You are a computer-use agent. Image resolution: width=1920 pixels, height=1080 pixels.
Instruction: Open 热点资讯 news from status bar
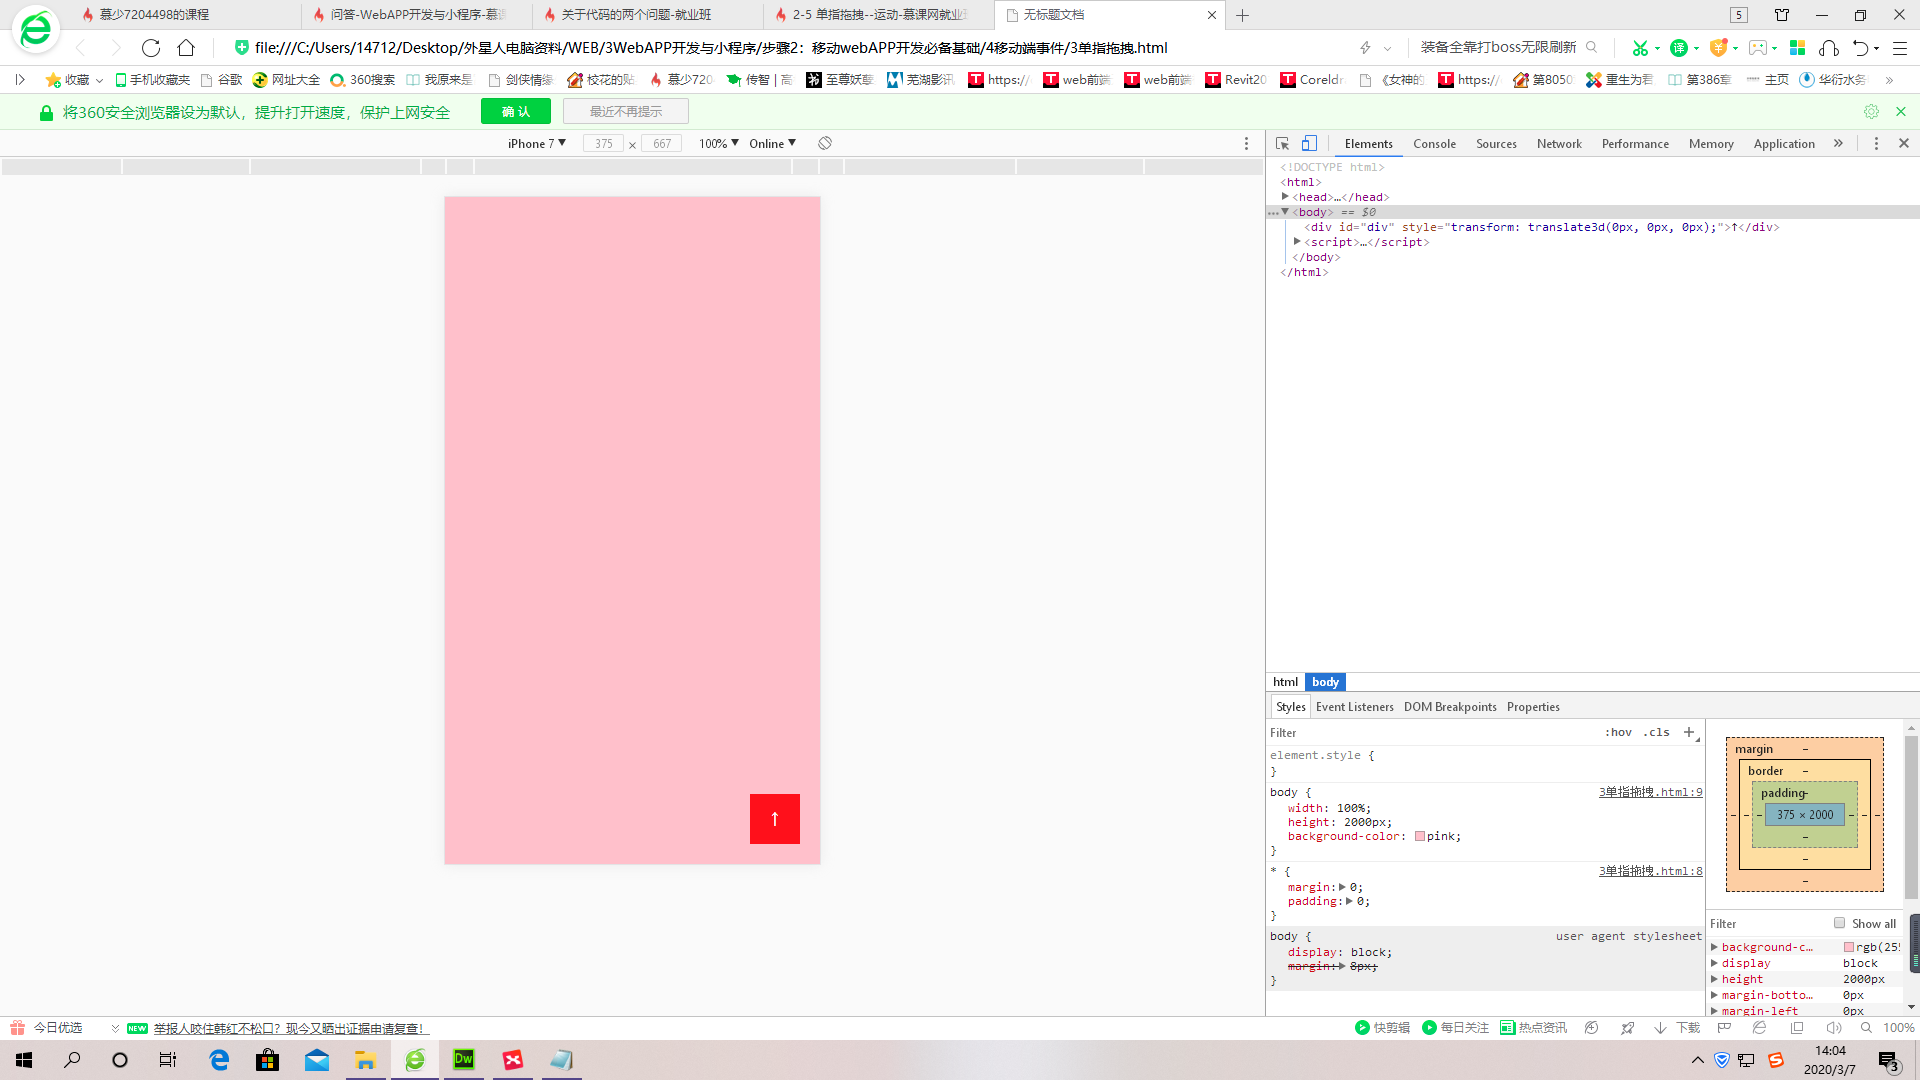[x=1533, y=1028]
